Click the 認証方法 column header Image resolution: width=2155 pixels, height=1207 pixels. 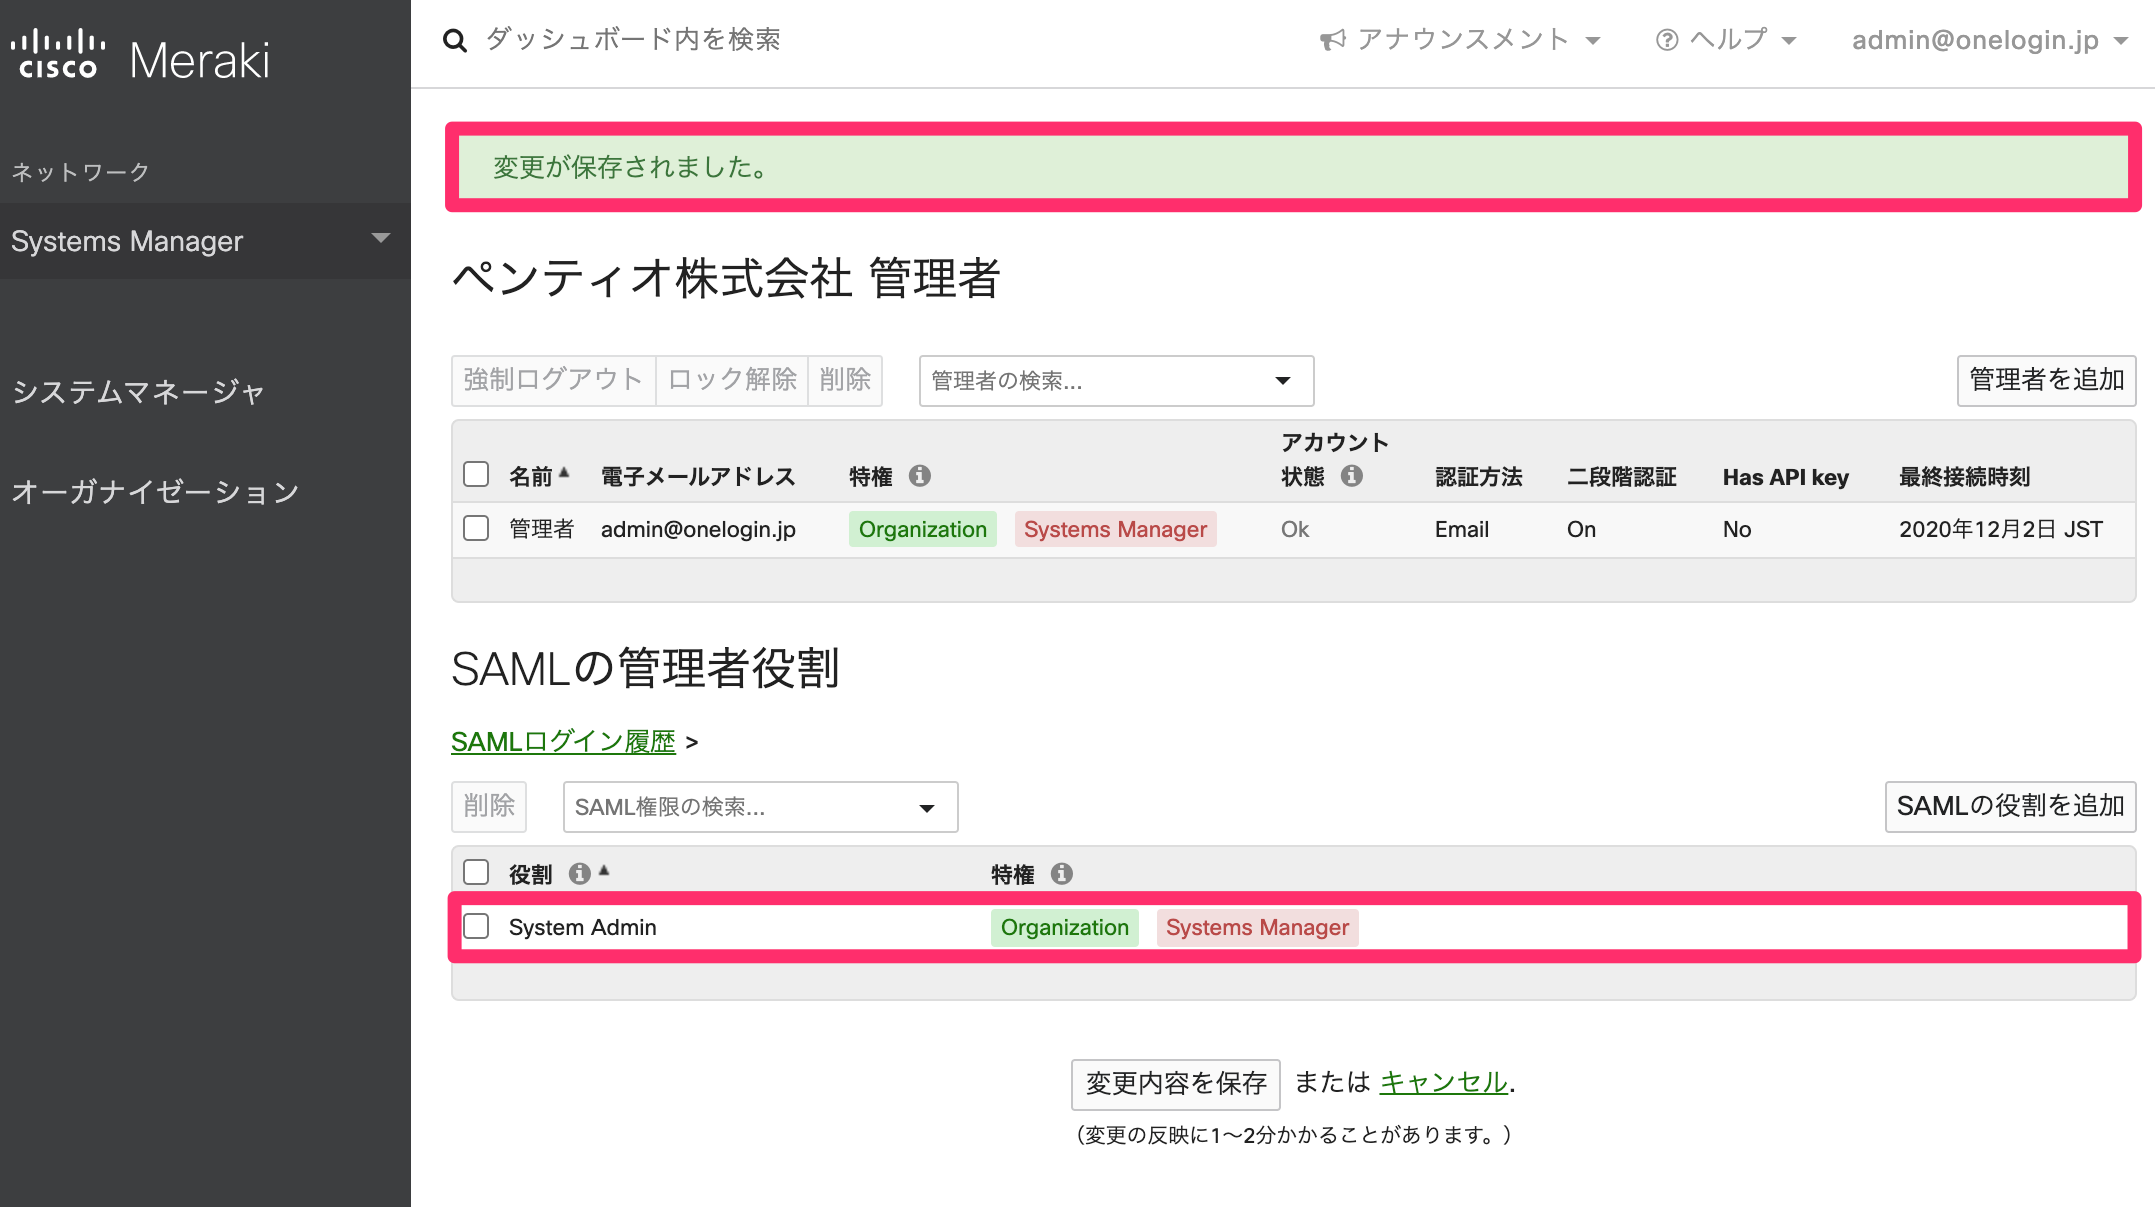1479,477
